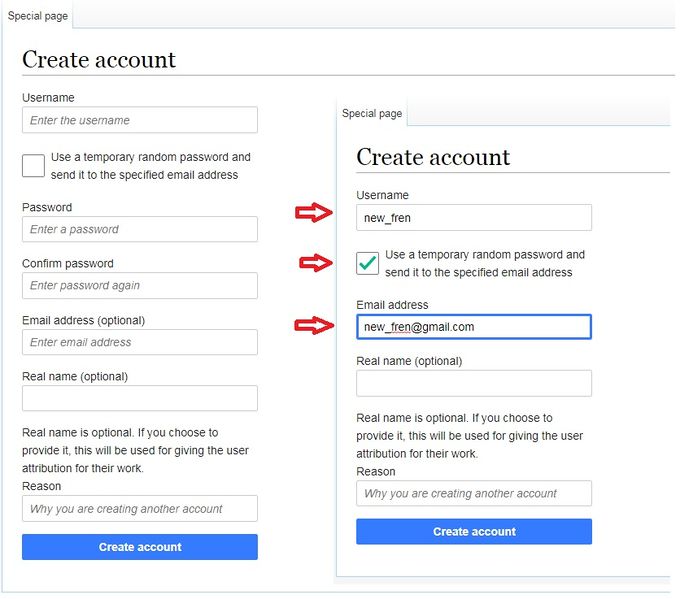Click the Username field containing new_fren

pos(473,218)
